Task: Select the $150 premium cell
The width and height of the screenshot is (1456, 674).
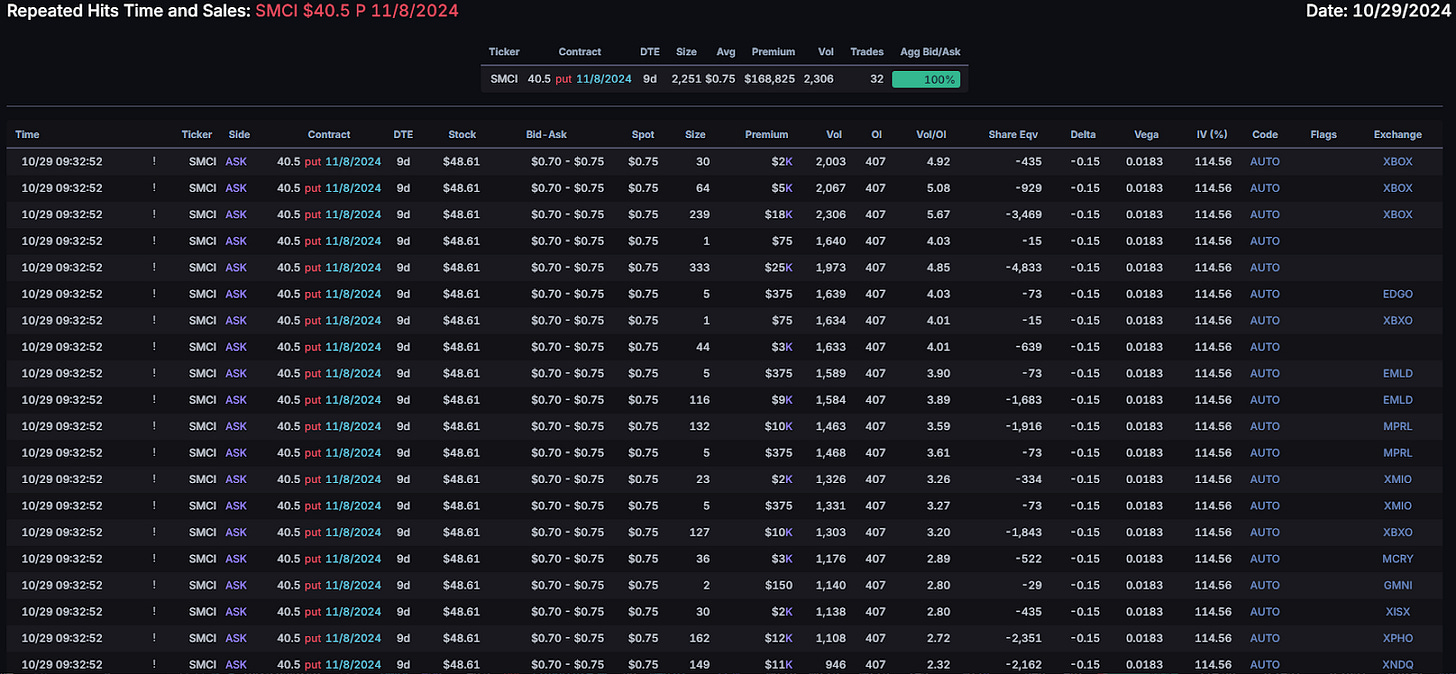Action: pyautogui.click(x=778, y=585)
